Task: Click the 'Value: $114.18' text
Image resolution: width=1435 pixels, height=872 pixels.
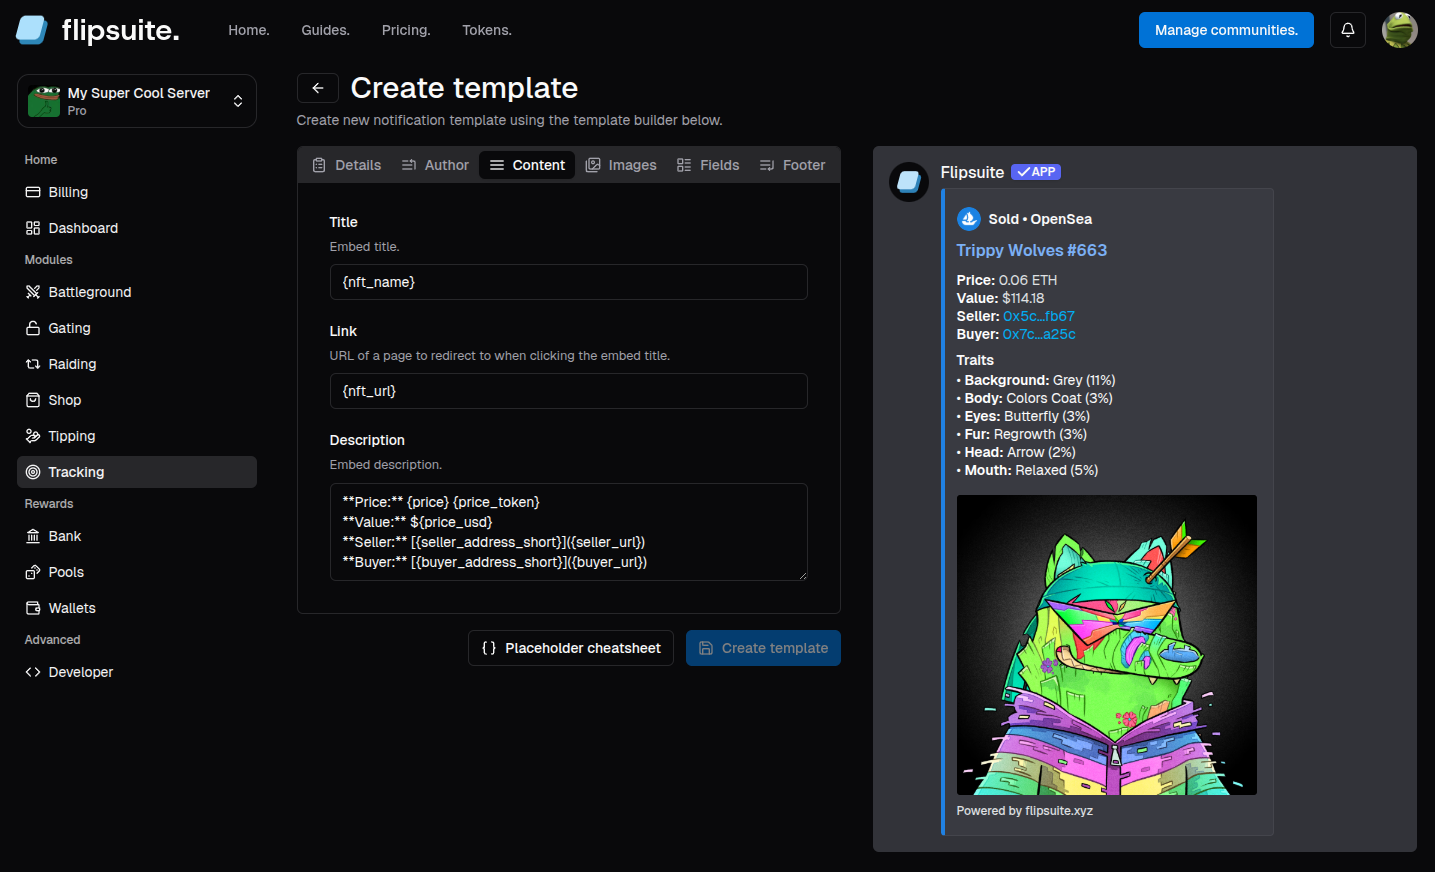Action: [1001, 298]
